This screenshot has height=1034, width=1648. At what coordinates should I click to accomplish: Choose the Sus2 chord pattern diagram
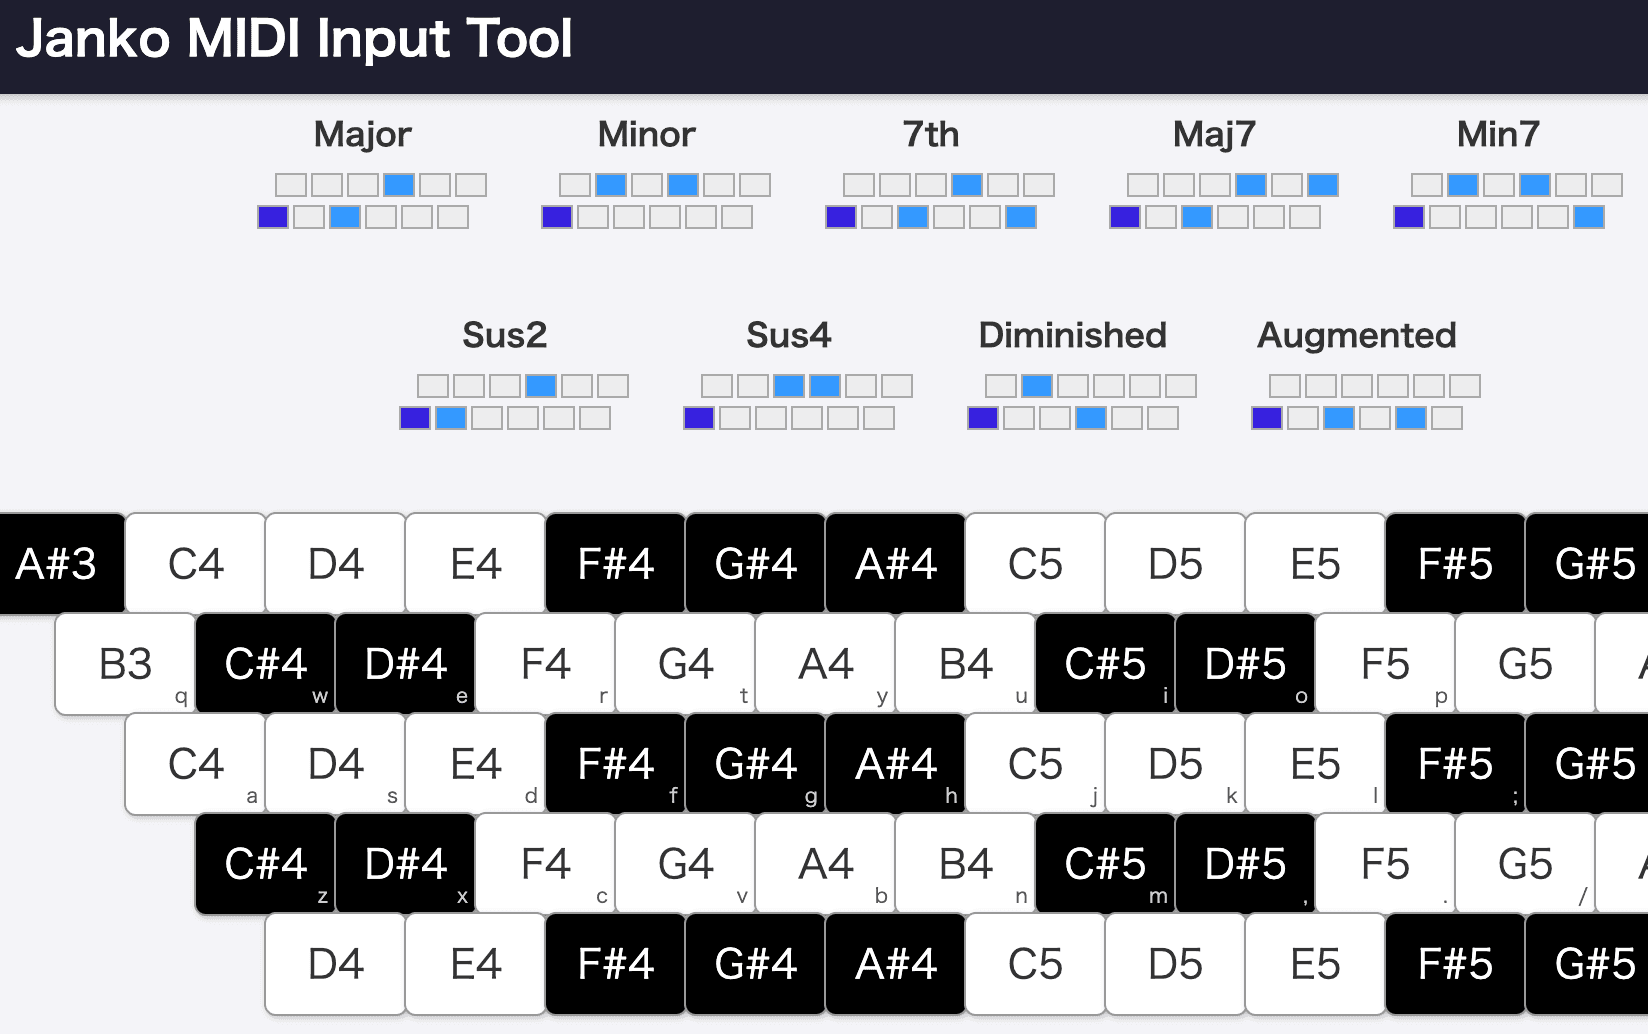[514, 402]
